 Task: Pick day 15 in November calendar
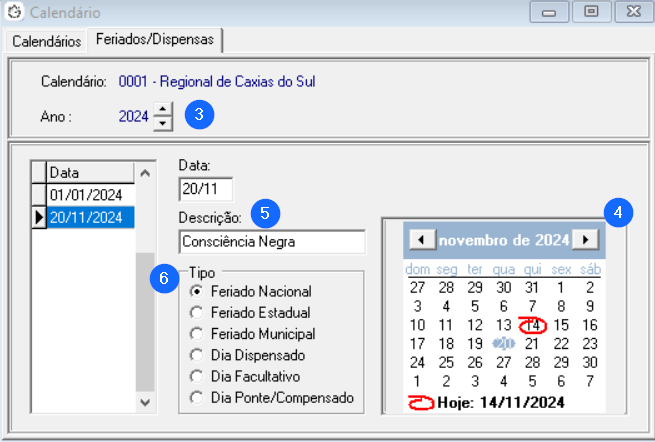pos(561,325)
